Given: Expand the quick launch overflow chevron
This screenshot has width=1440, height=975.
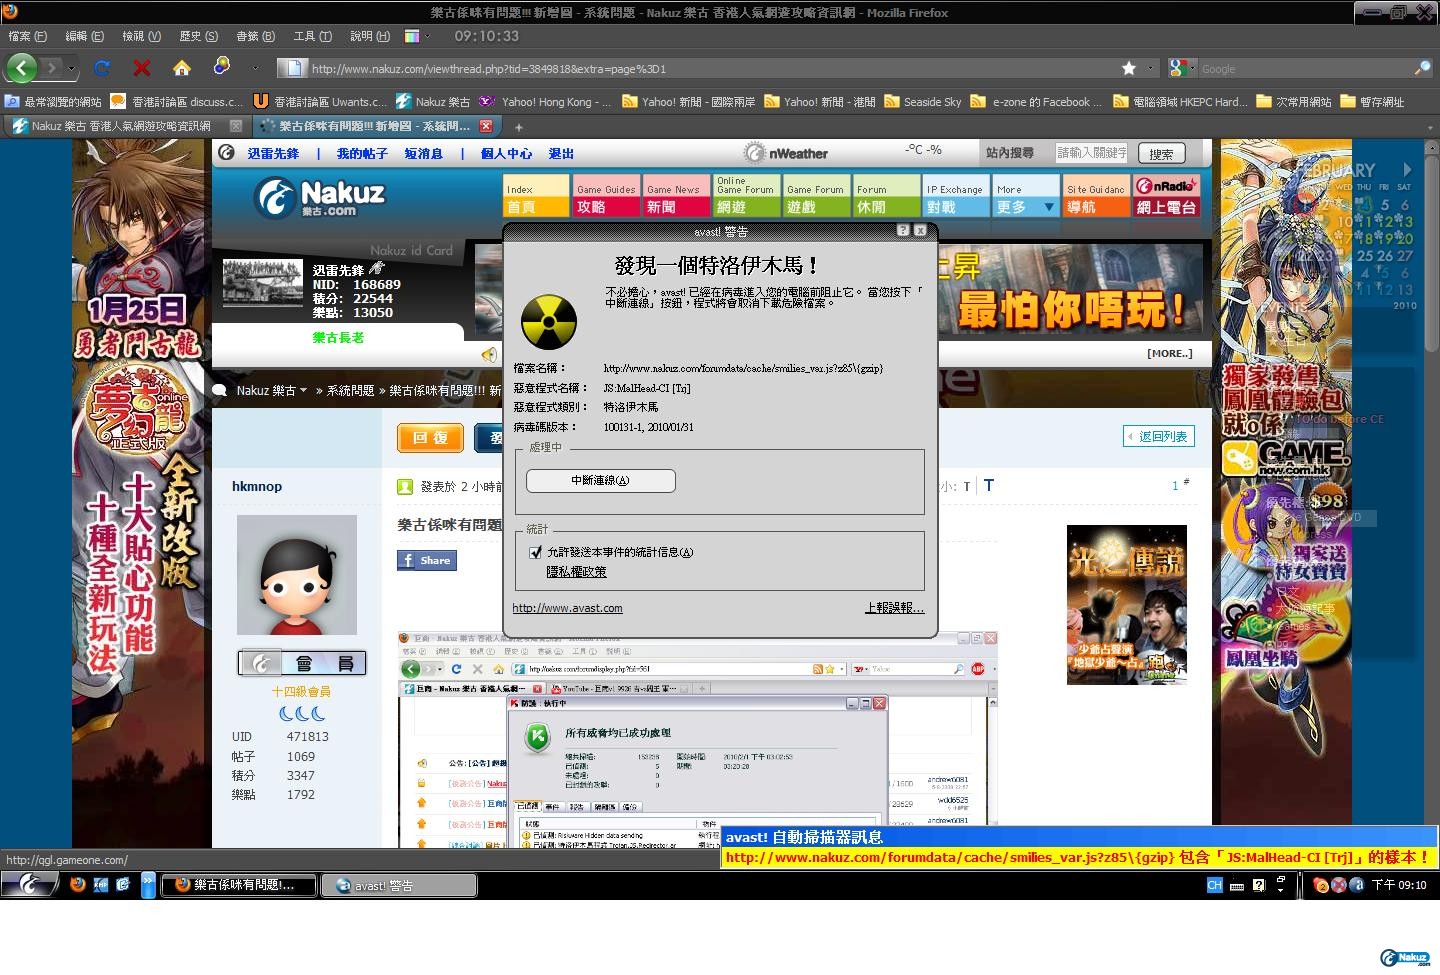Looking at the screenshot, I should click(x=148, y=885).
